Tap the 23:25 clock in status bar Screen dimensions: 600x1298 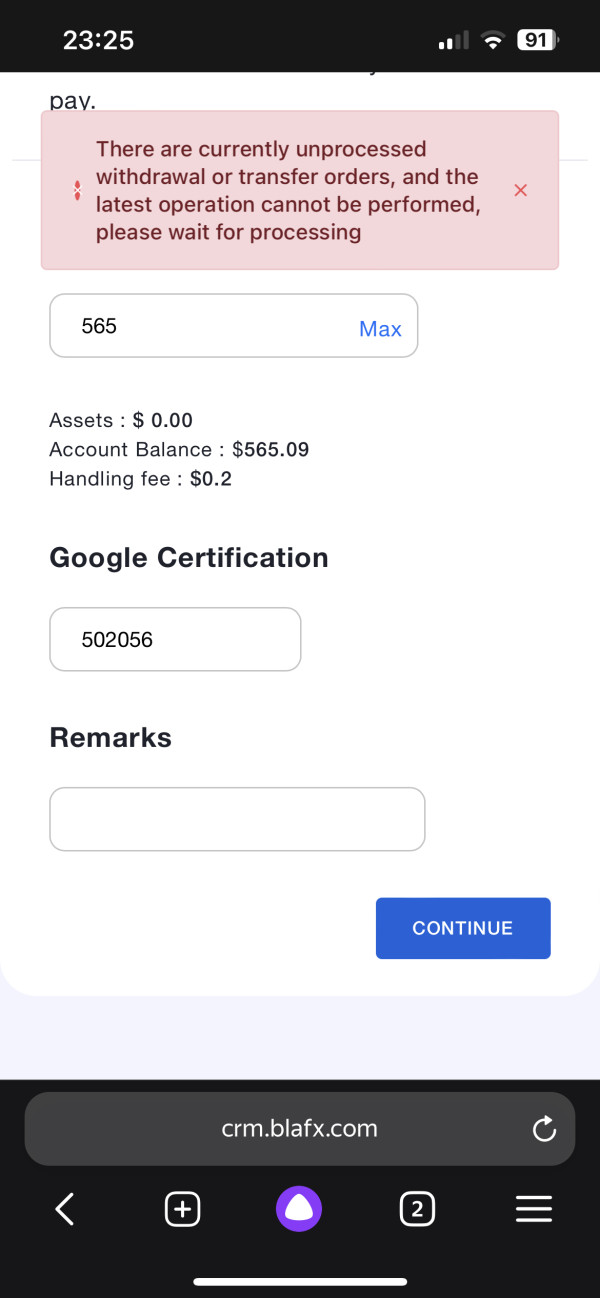pos(98,40)
